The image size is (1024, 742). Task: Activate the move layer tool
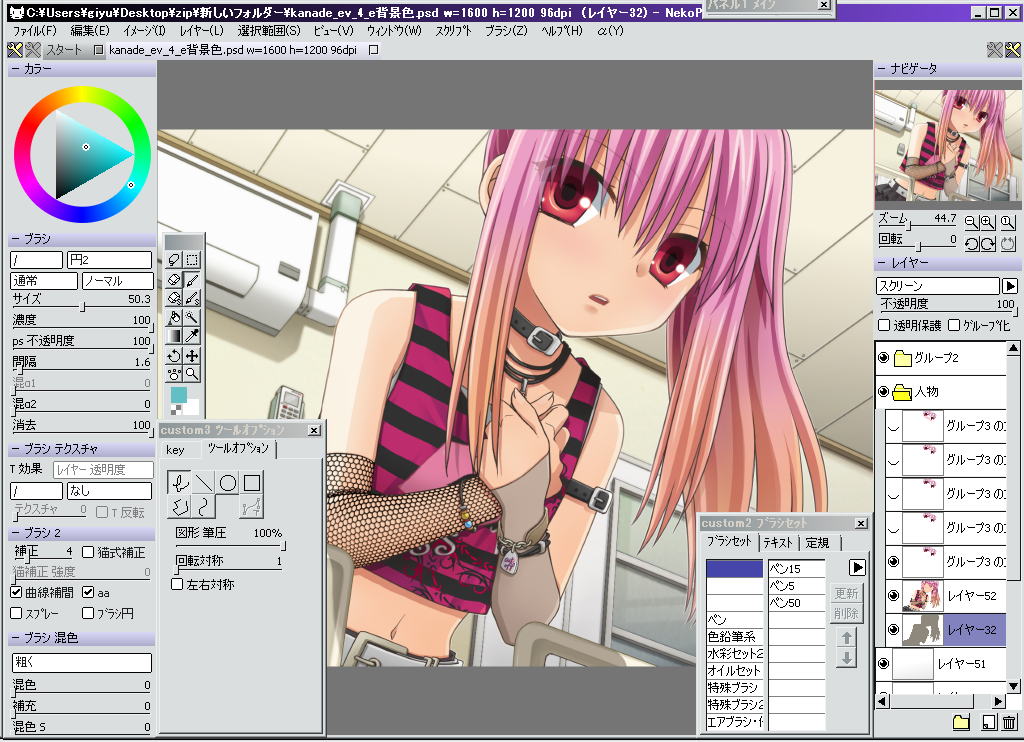[192, 355]
